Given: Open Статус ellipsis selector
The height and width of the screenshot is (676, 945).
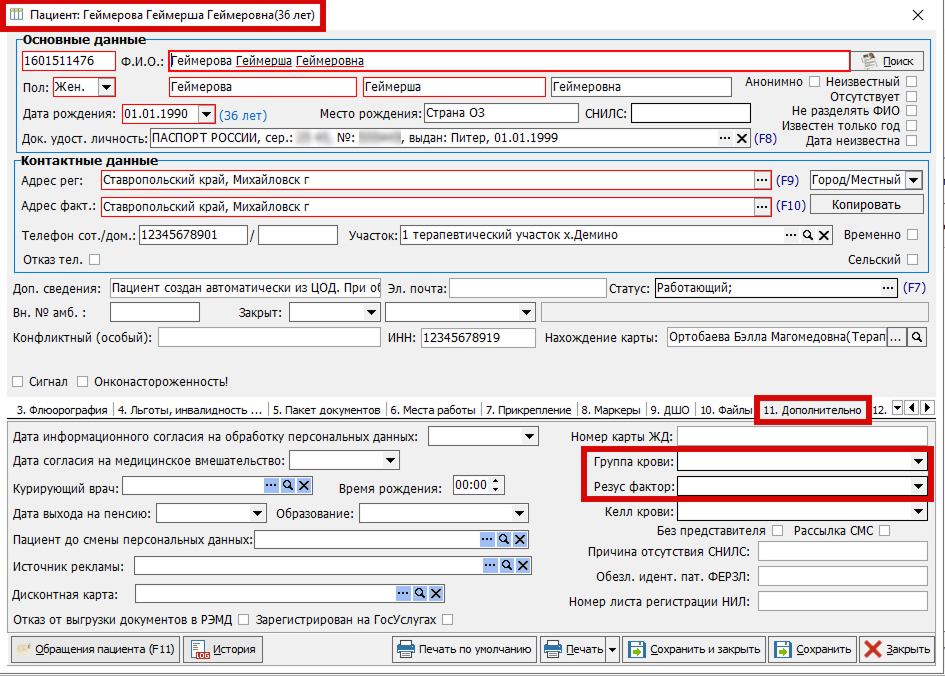Looking at the screenshot, I should 888,288.
